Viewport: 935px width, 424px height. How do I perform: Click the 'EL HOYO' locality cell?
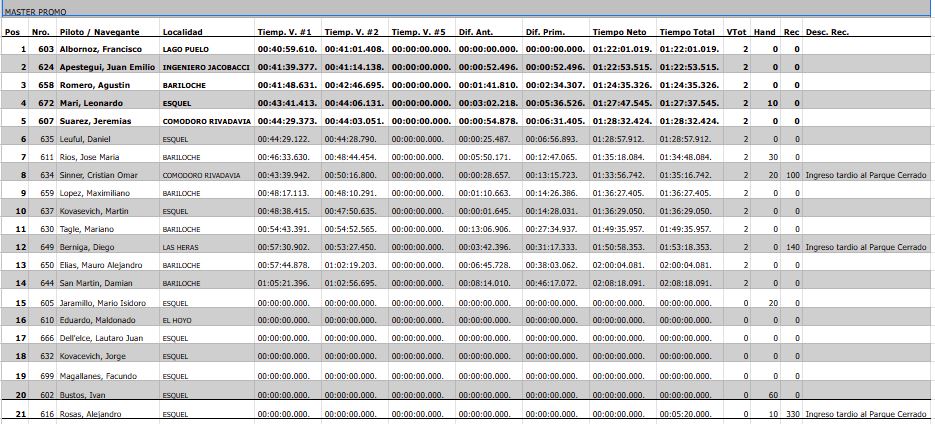coord(177,319)
